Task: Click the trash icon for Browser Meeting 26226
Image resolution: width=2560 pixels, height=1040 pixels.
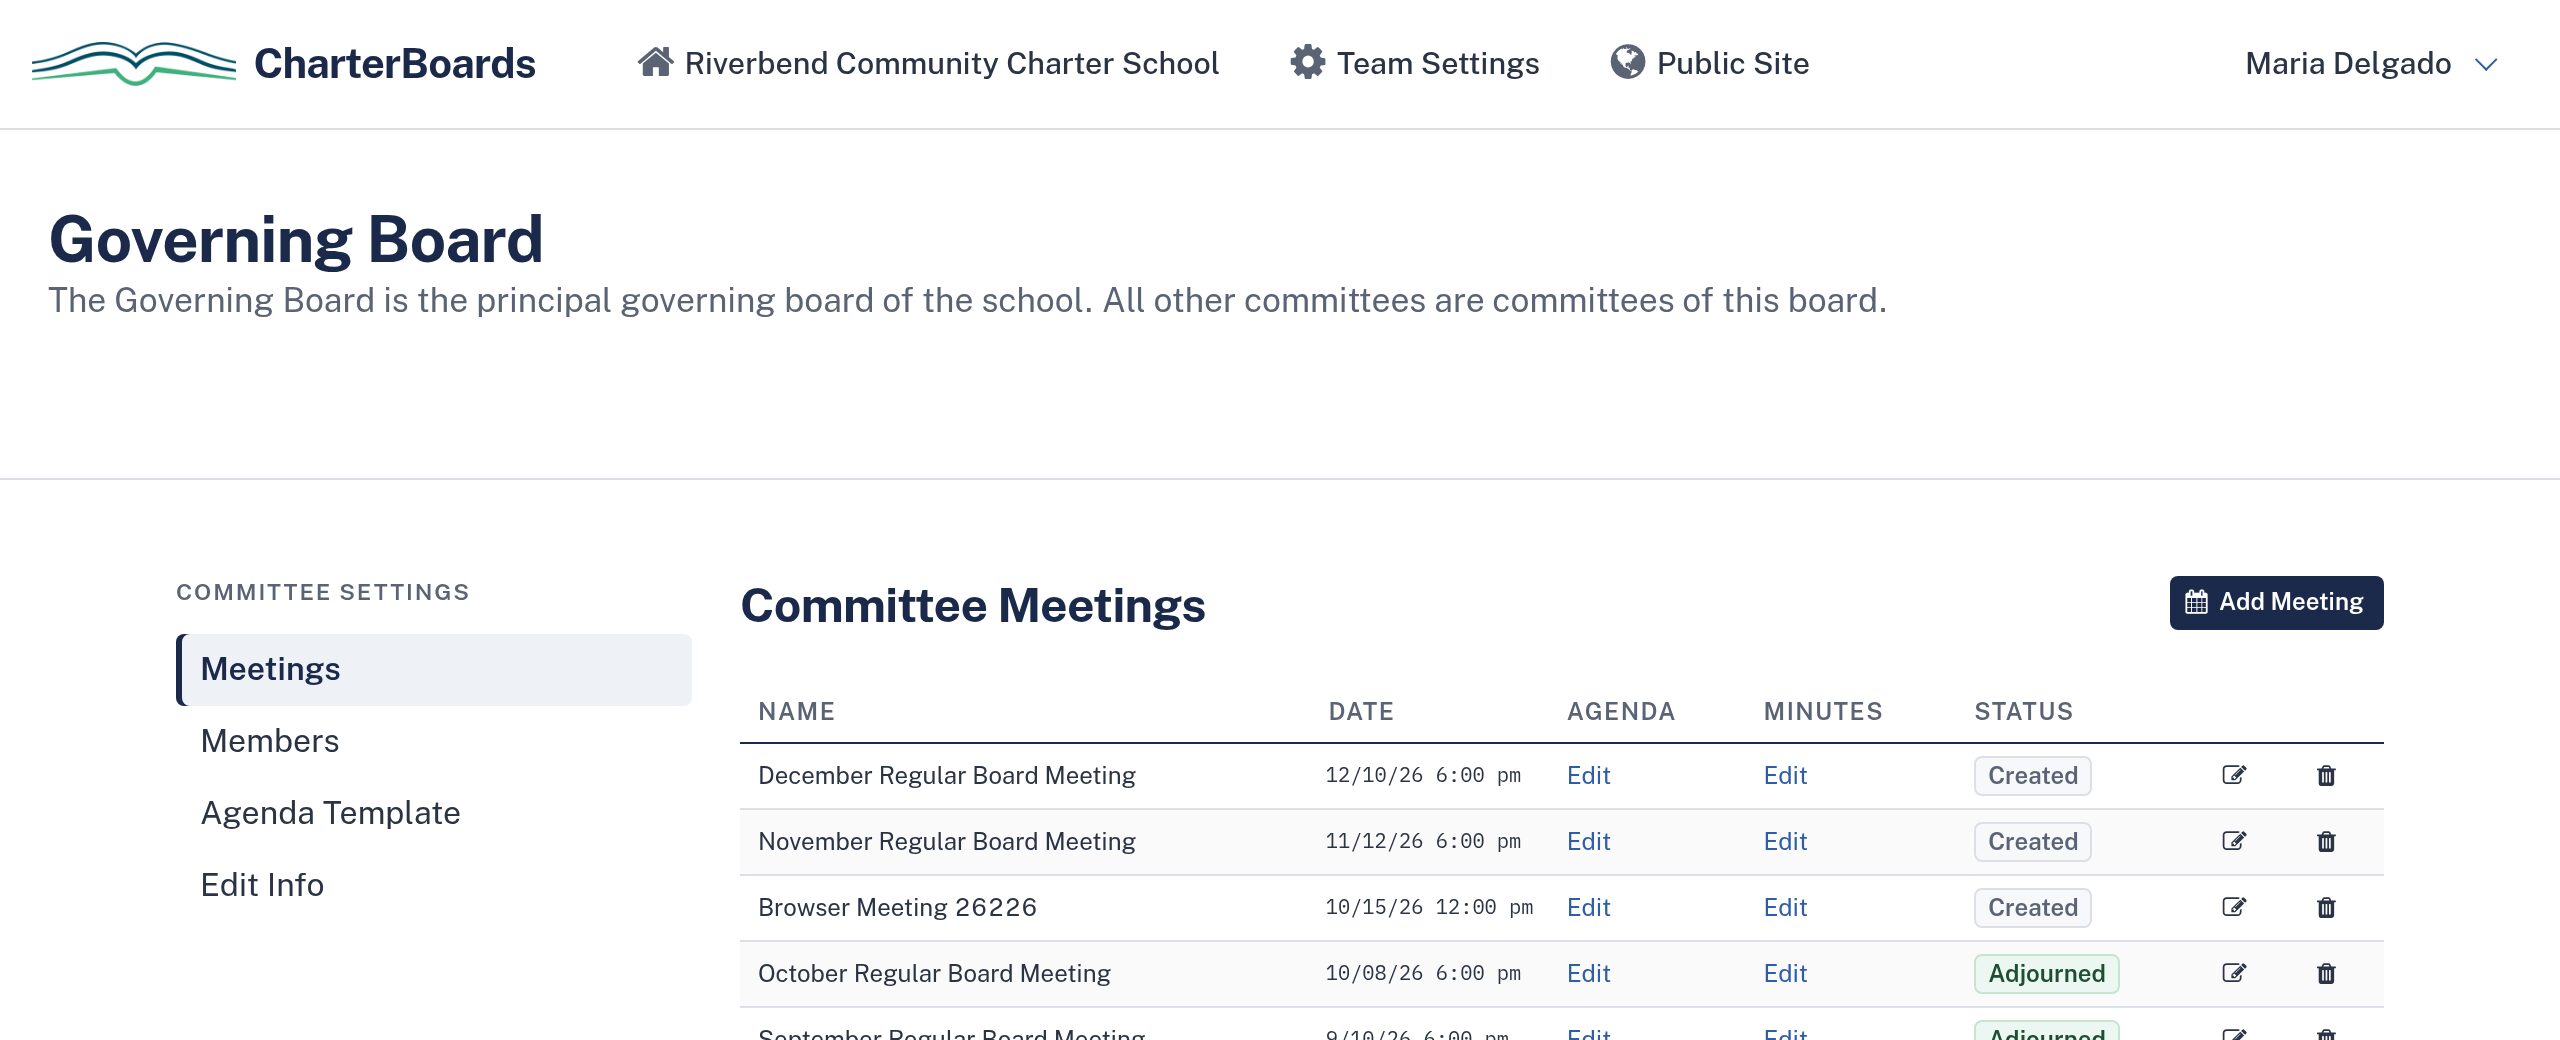Action: click(2326, 907)
